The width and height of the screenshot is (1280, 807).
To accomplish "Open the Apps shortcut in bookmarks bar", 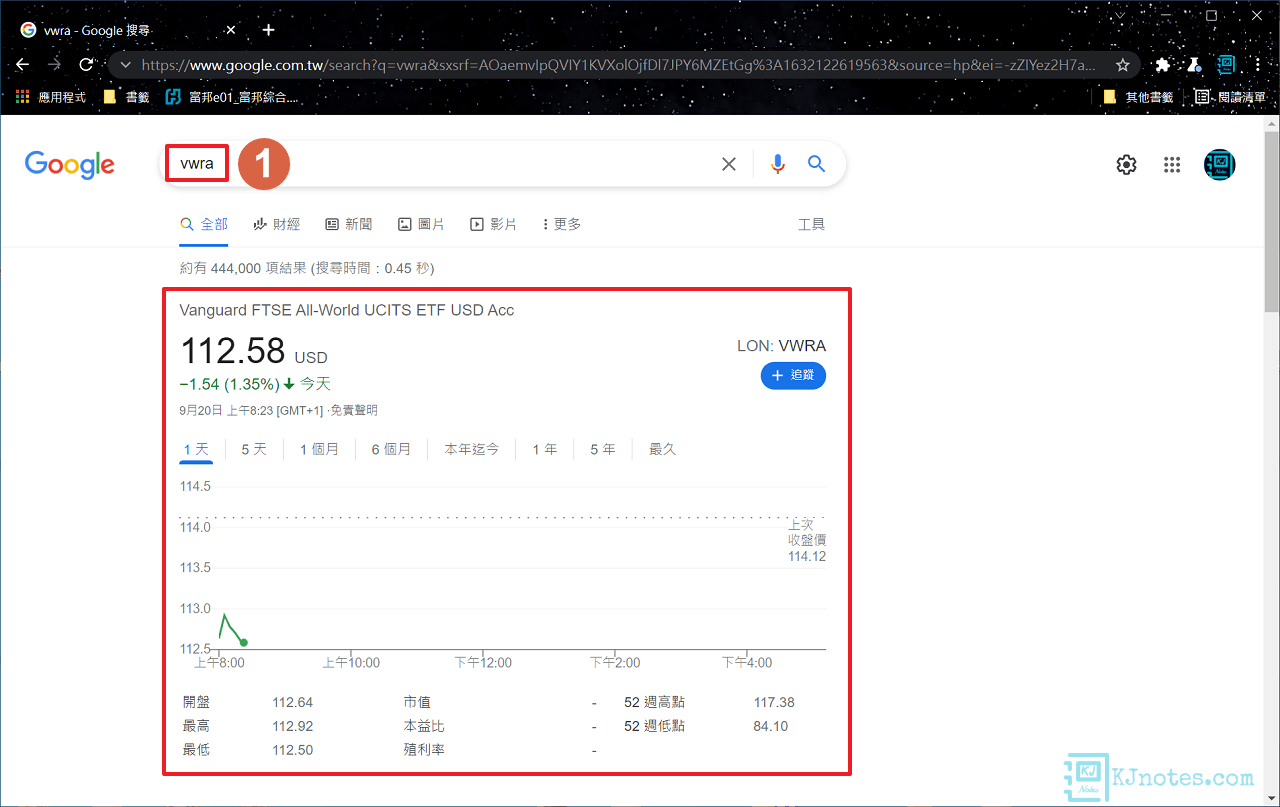I will pos(50,97).
